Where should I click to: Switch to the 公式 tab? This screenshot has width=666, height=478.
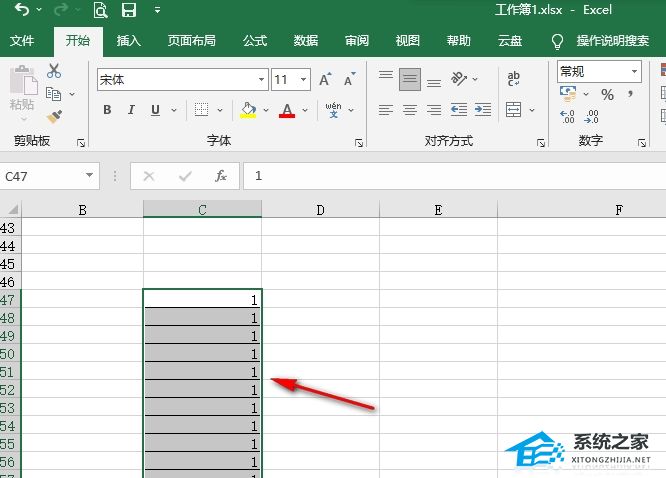click(x=255, y=41)
